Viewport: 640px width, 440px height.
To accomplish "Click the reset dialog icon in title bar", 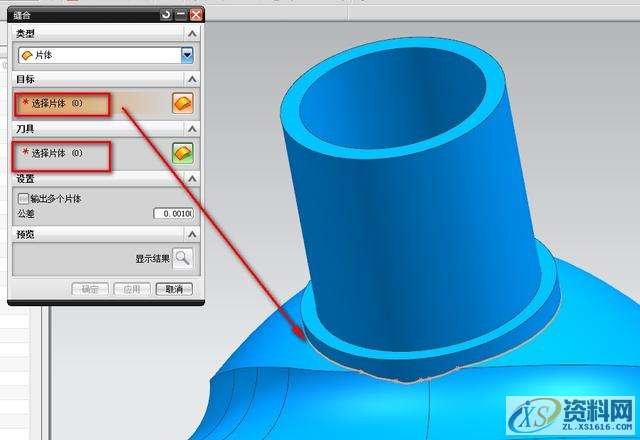I will pos(165,15).
